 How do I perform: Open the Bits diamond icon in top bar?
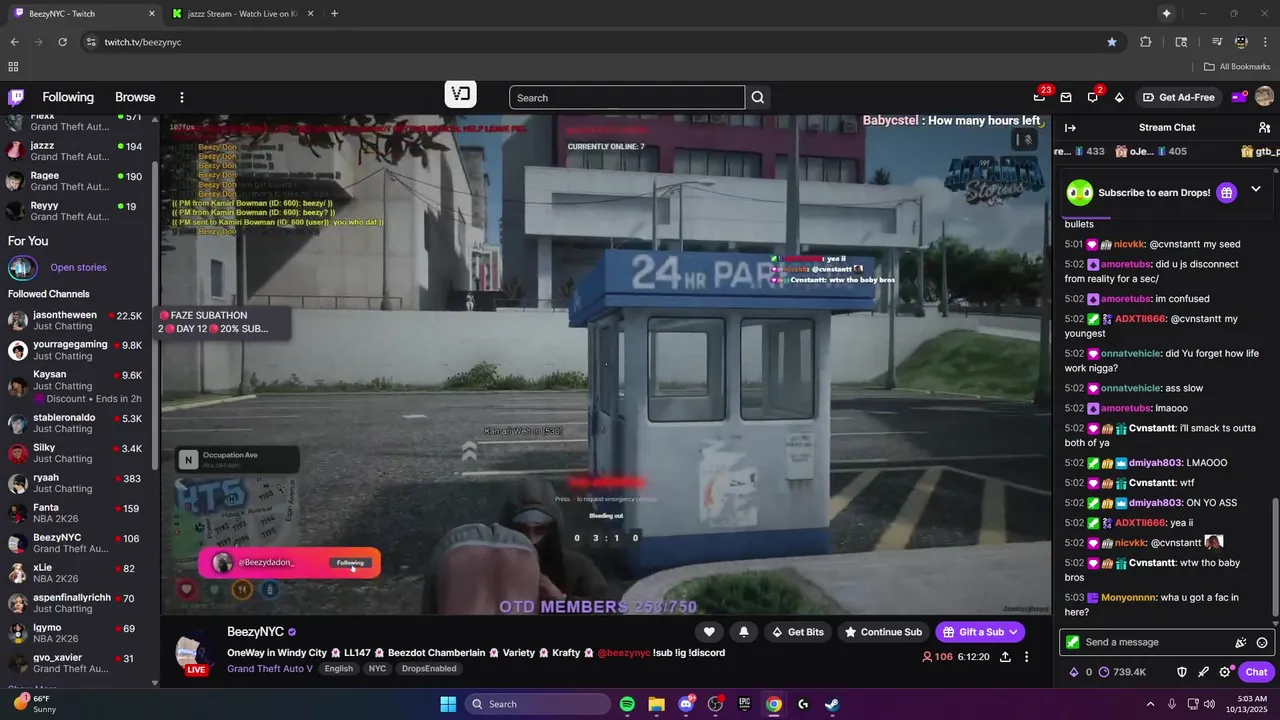[x=1119, y=97]
